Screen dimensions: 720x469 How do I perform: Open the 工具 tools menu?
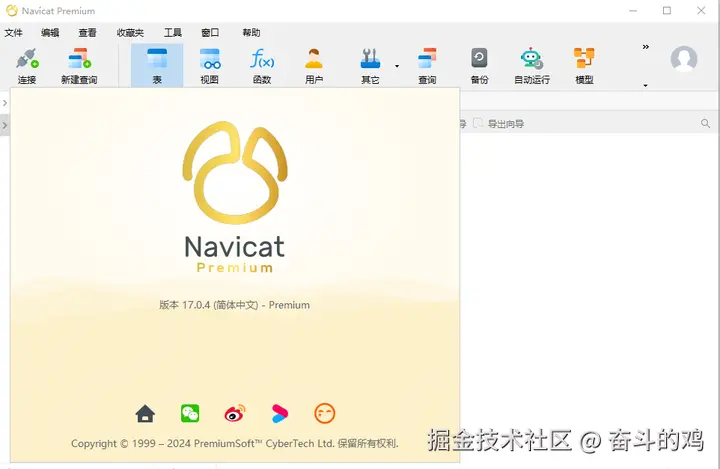coord(173,33)
